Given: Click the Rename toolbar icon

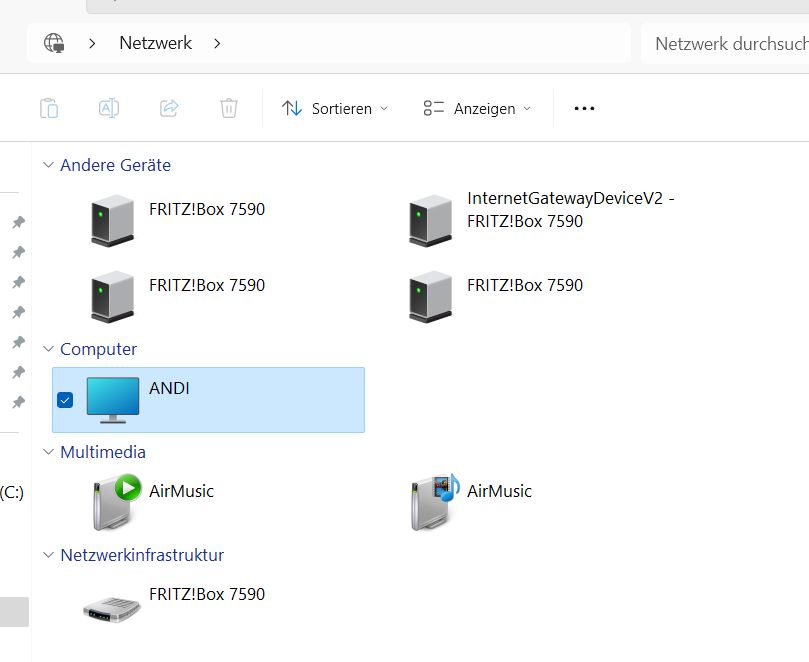Looking at the screenshot, I should tap(109, 108).
